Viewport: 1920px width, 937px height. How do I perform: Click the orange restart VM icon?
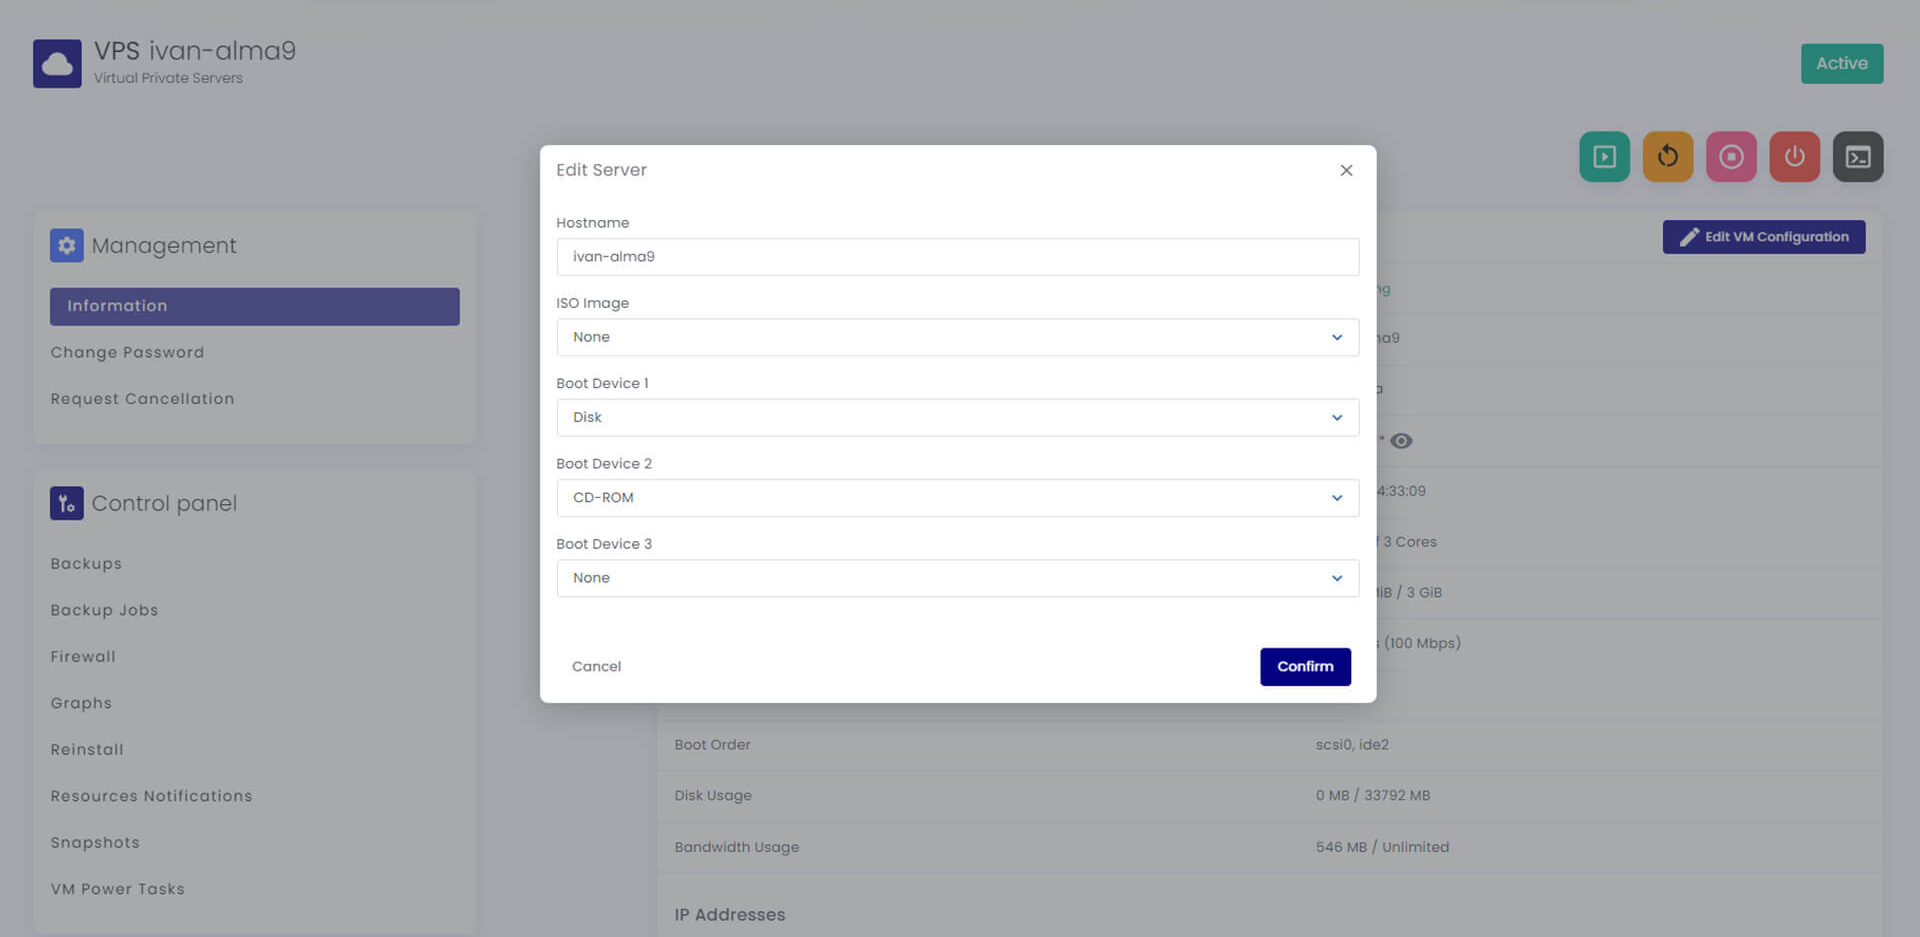(1667, 157)
